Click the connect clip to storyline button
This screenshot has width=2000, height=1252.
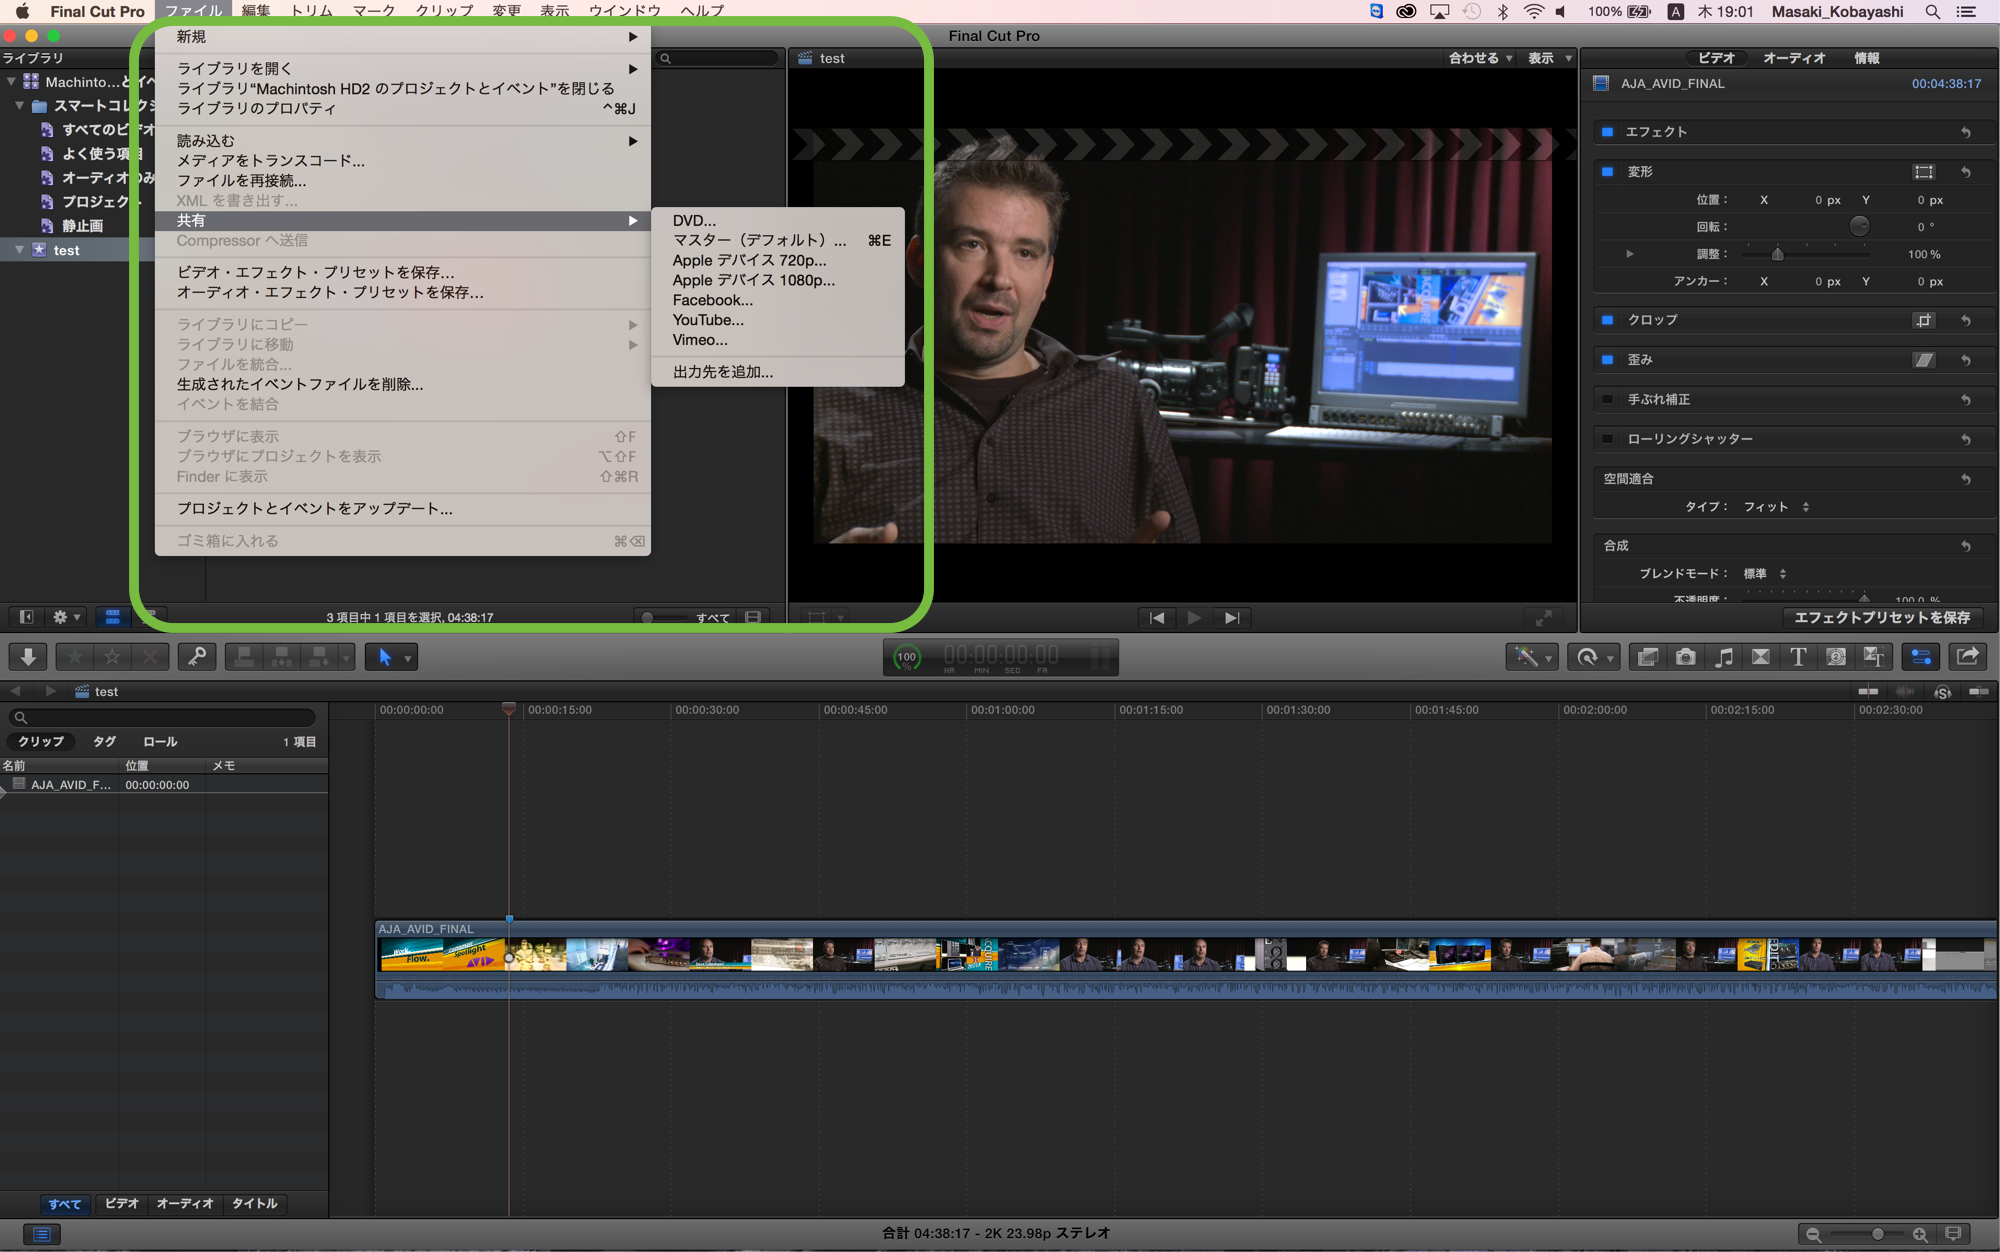[244, 657]
